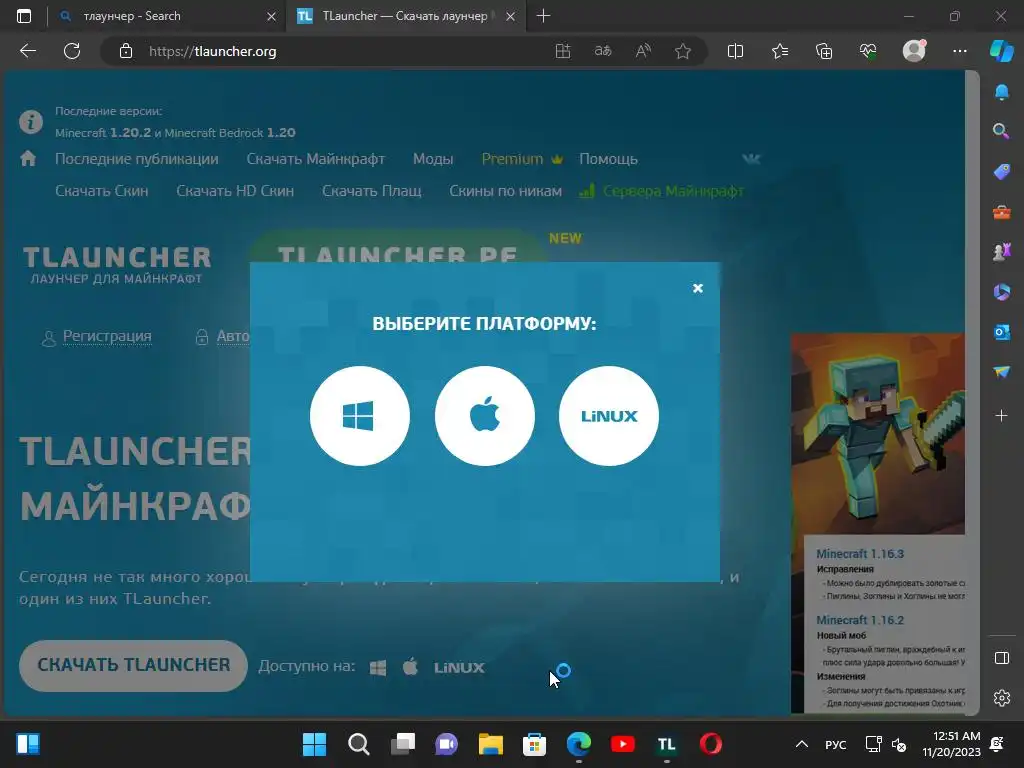The width and height of the screenshot is (1024, 768).
Task: Go back to the previous page
Action: pyautogui.click(x=28, y=51)
